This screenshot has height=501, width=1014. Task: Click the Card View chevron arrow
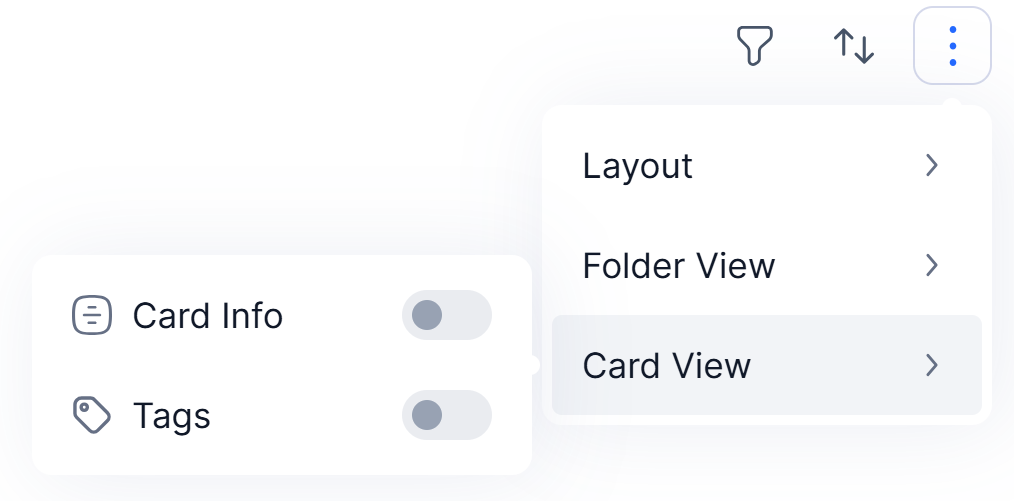point(932,365)
